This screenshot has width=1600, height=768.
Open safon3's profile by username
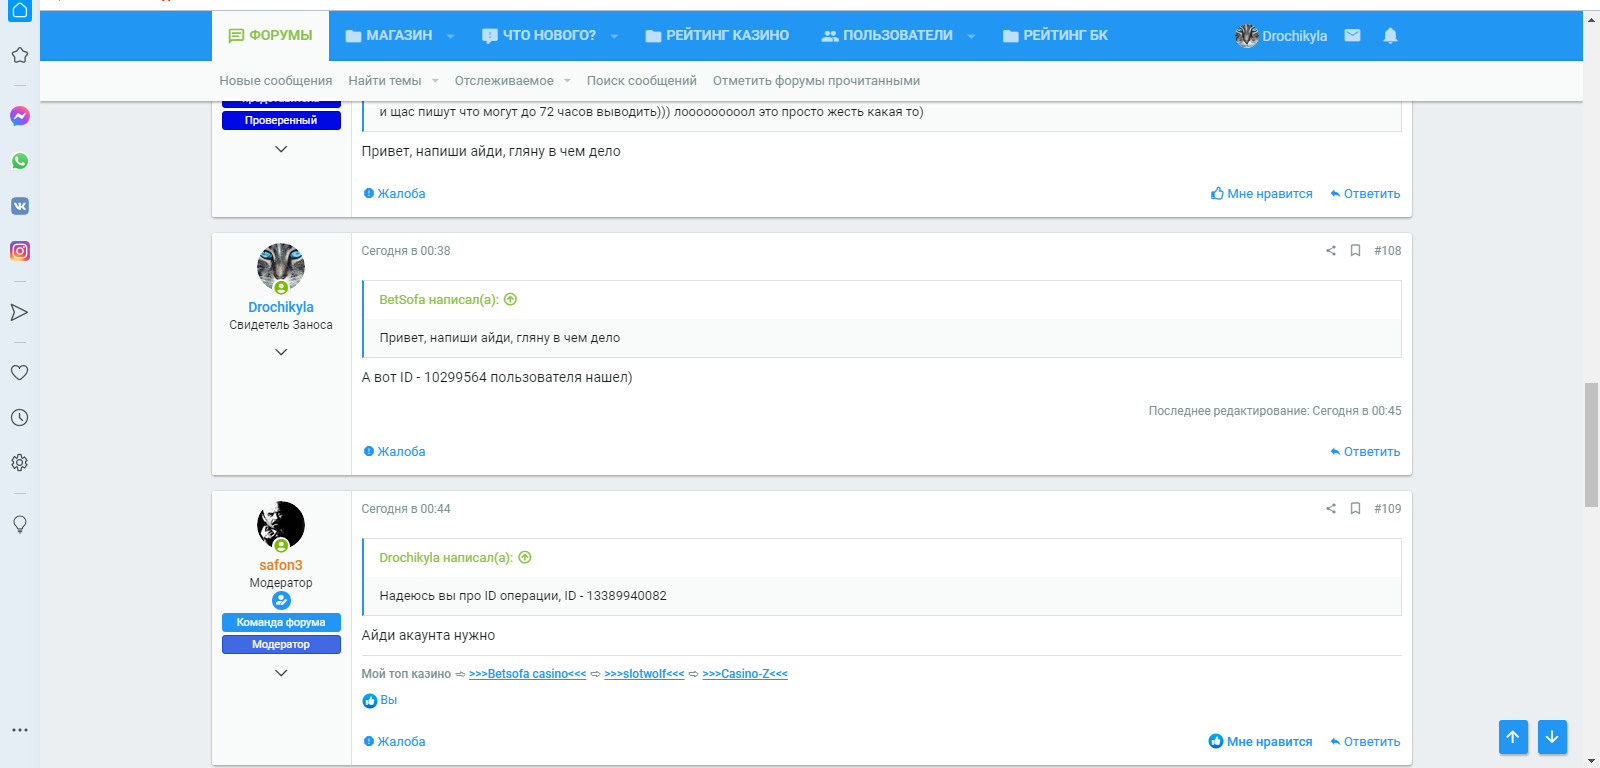281,565
